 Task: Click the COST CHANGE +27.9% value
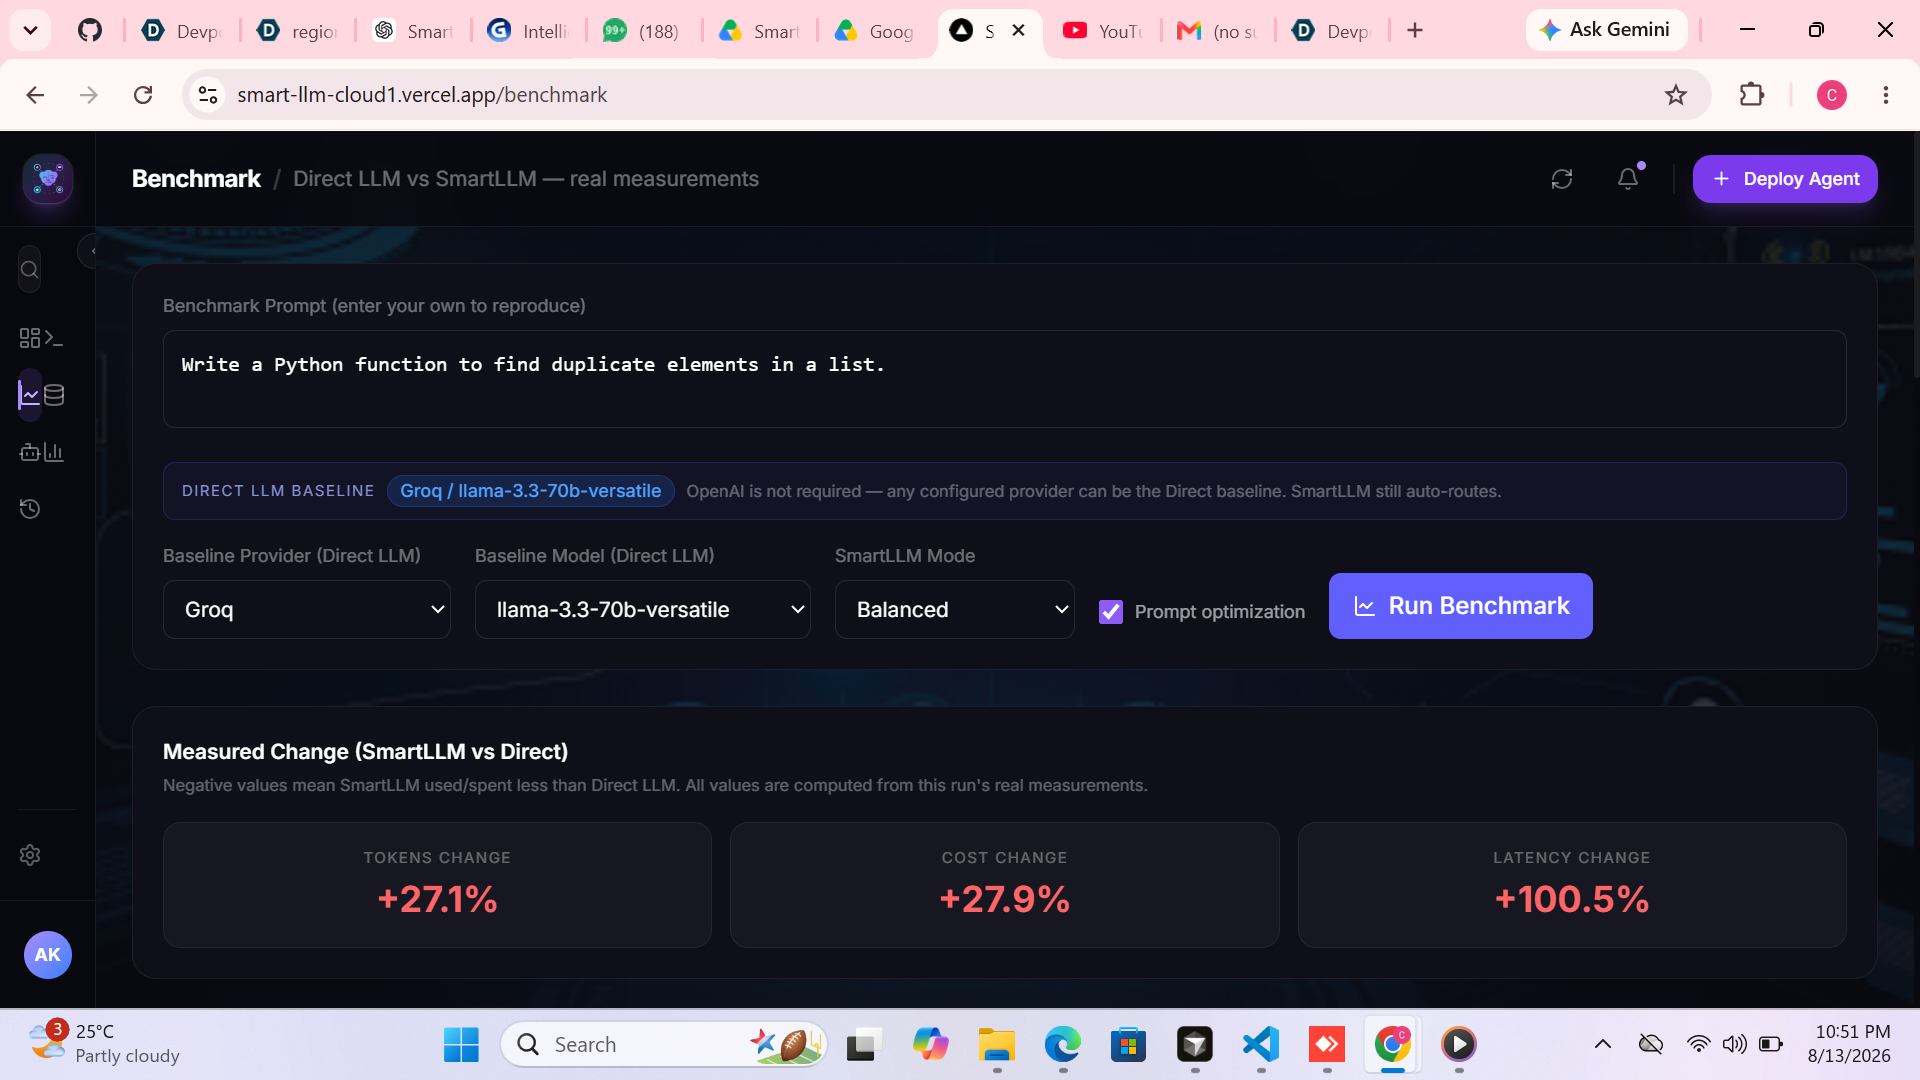pyautogui.click(x=1005, y=899)
